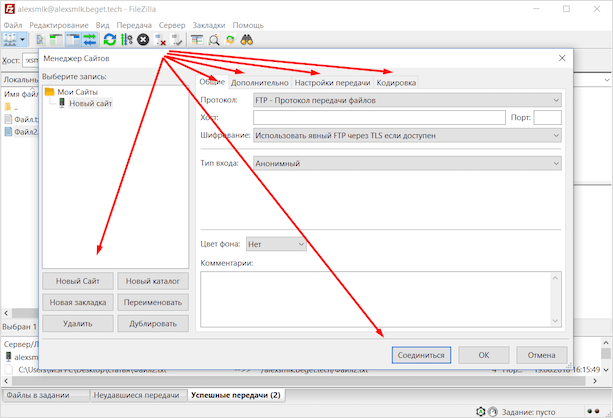The height and width of the screenshot is (418, 613).
Task: Reconnect to last server with checkmark icon
Action: click(x=177, y=40)
